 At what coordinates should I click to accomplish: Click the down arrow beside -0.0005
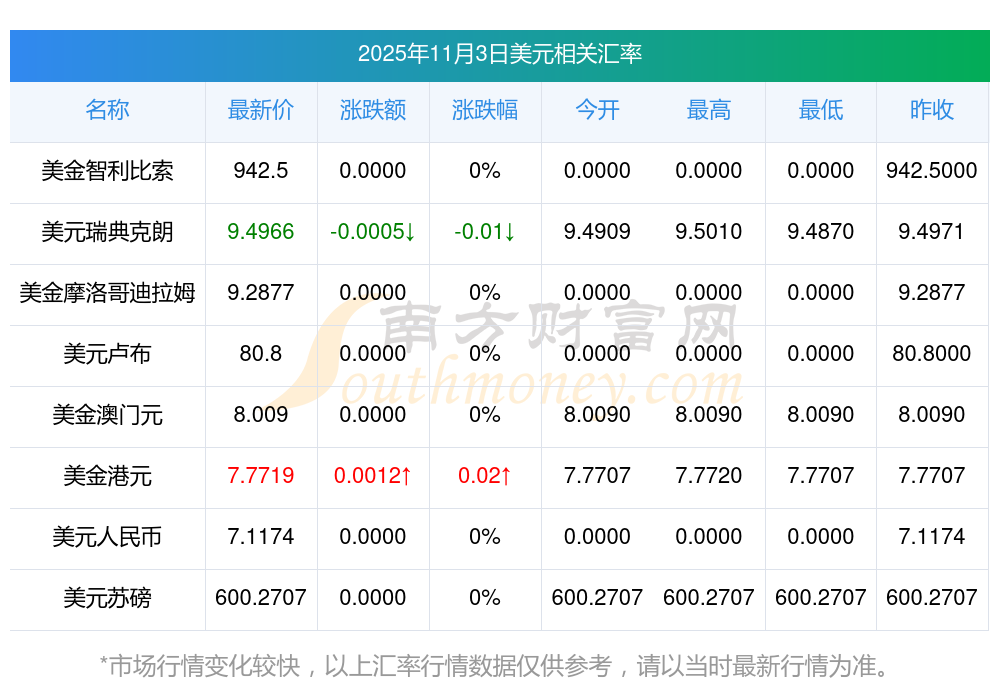click(x=410, y=233)
